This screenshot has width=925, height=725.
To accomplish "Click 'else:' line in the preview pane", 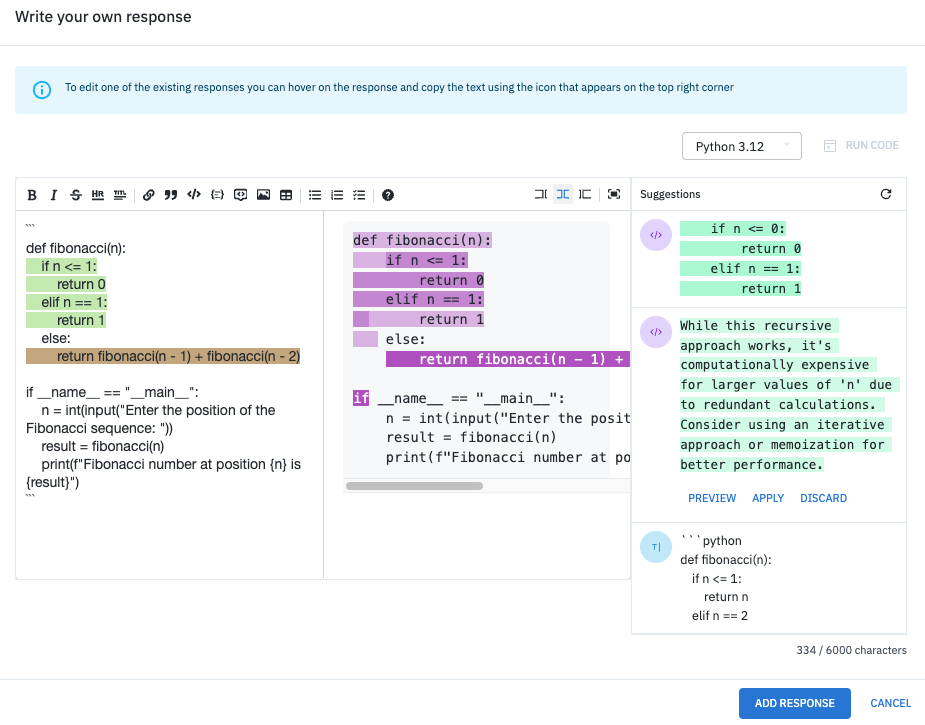I will (405, 339).
